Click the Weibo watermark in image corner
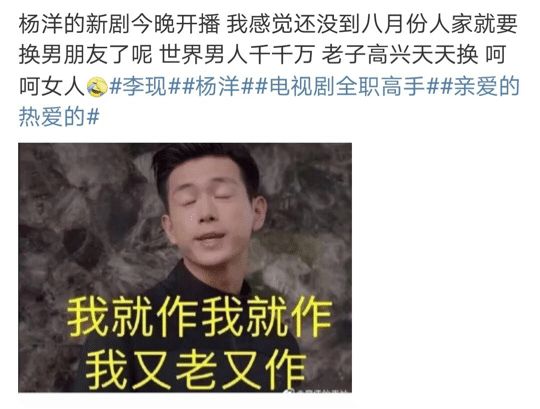This screenshot has width=540, height=409. [319, 389]
